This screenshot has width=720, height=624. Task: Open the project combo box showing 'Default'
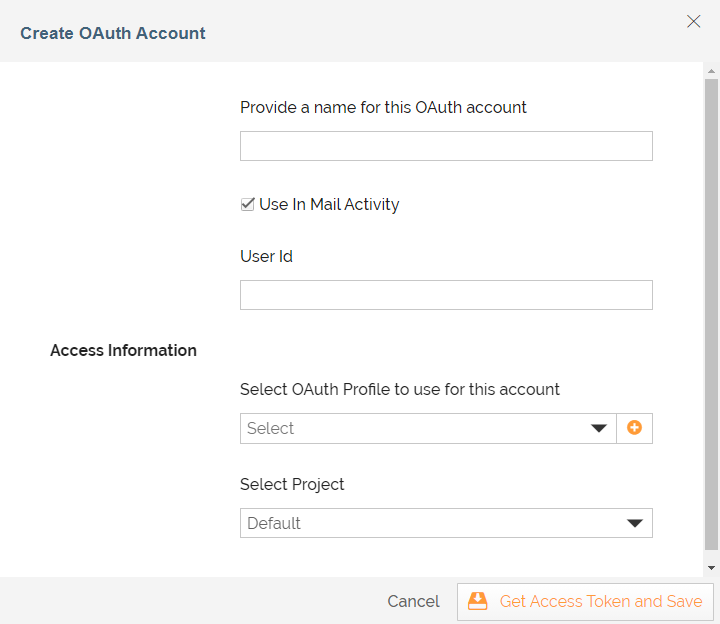pos(430,523)
